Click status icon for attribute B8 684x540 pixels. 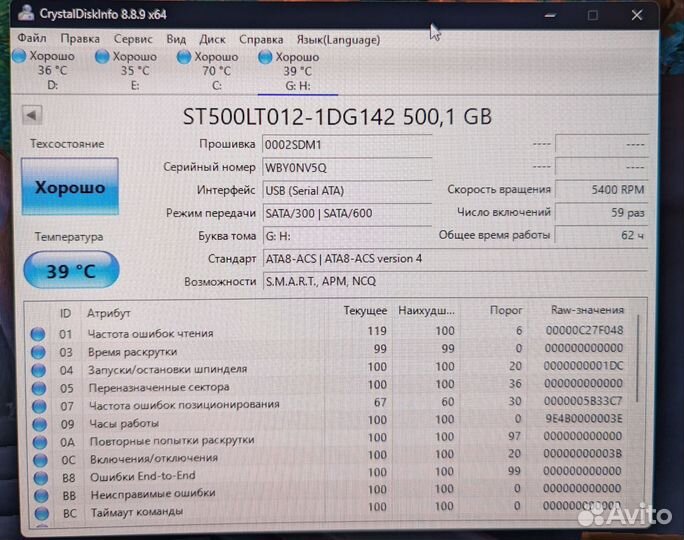tap(41, 478)
